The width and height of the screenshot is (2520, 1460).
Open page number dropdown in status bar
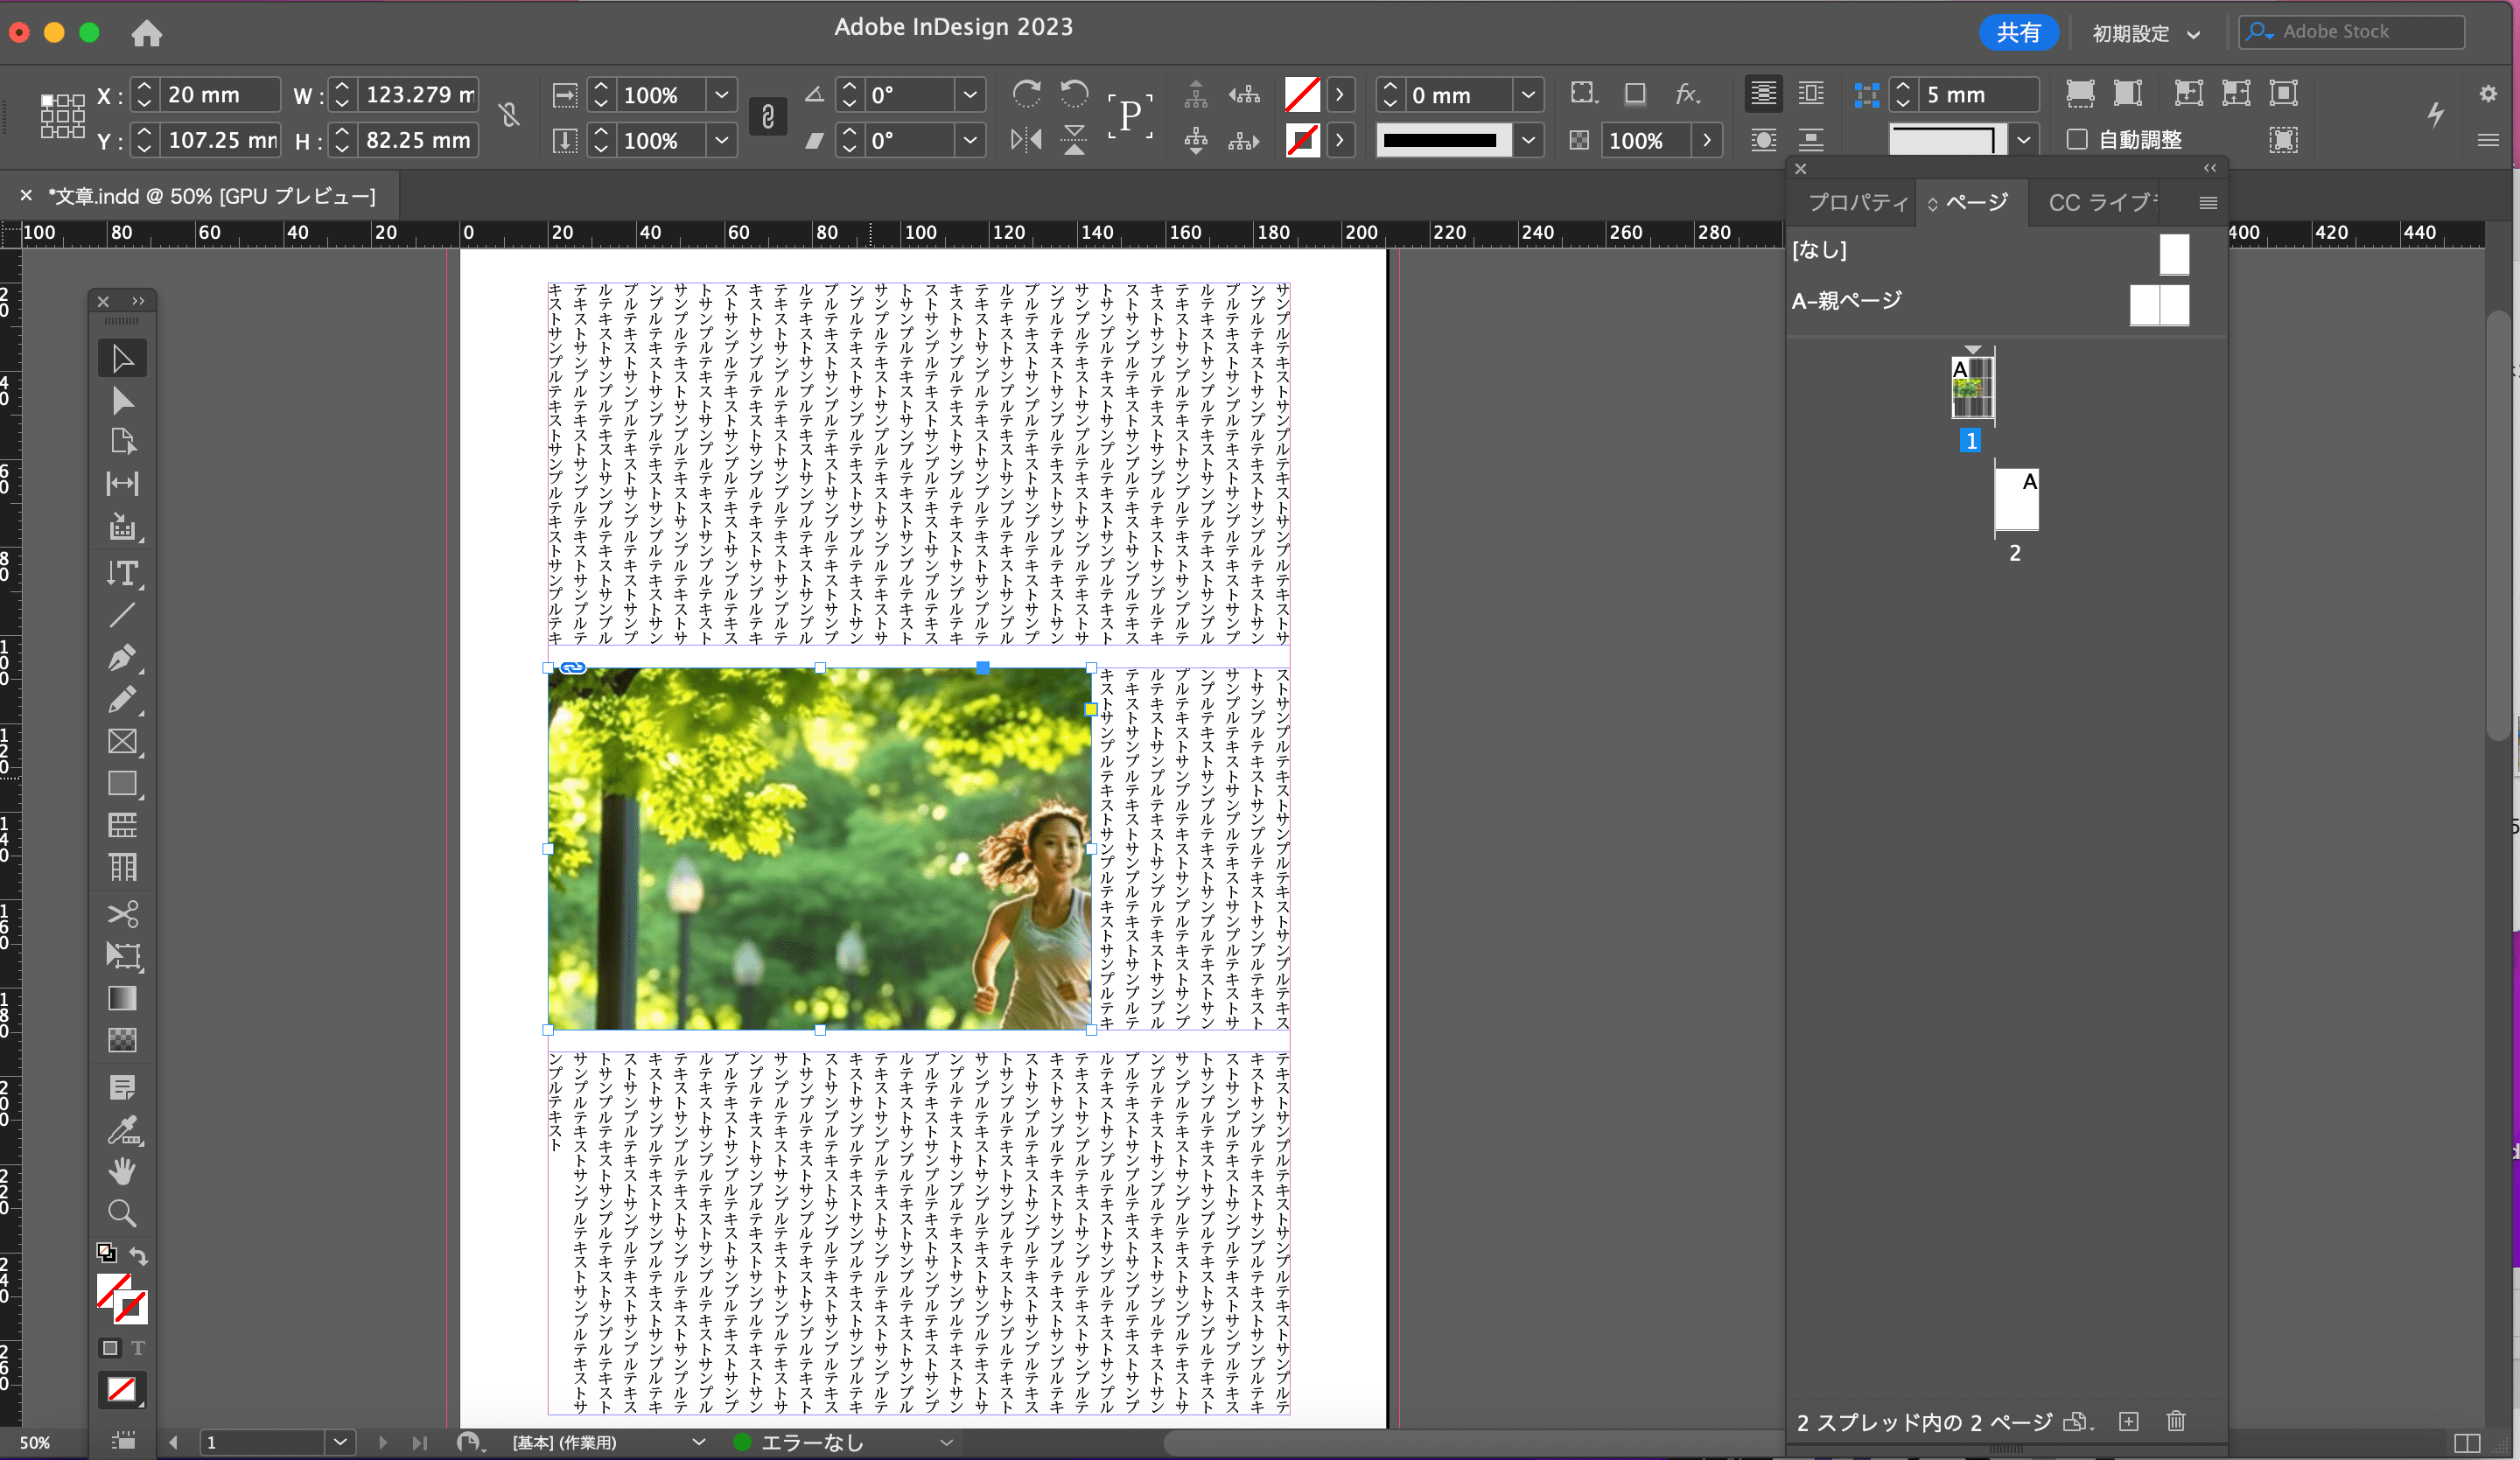[340, 1442]
